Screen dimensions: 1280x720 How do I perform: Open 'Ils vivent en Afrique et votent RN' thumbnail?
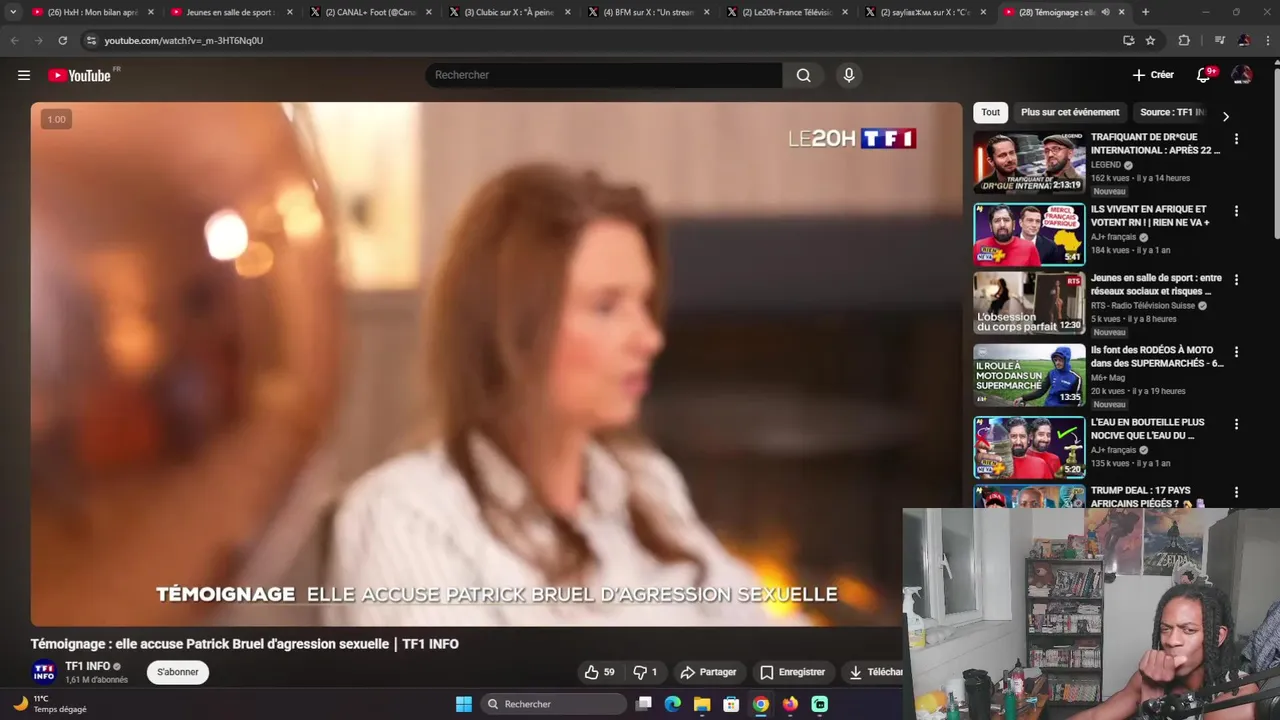pyautogui.click(x=1029, y=234)
